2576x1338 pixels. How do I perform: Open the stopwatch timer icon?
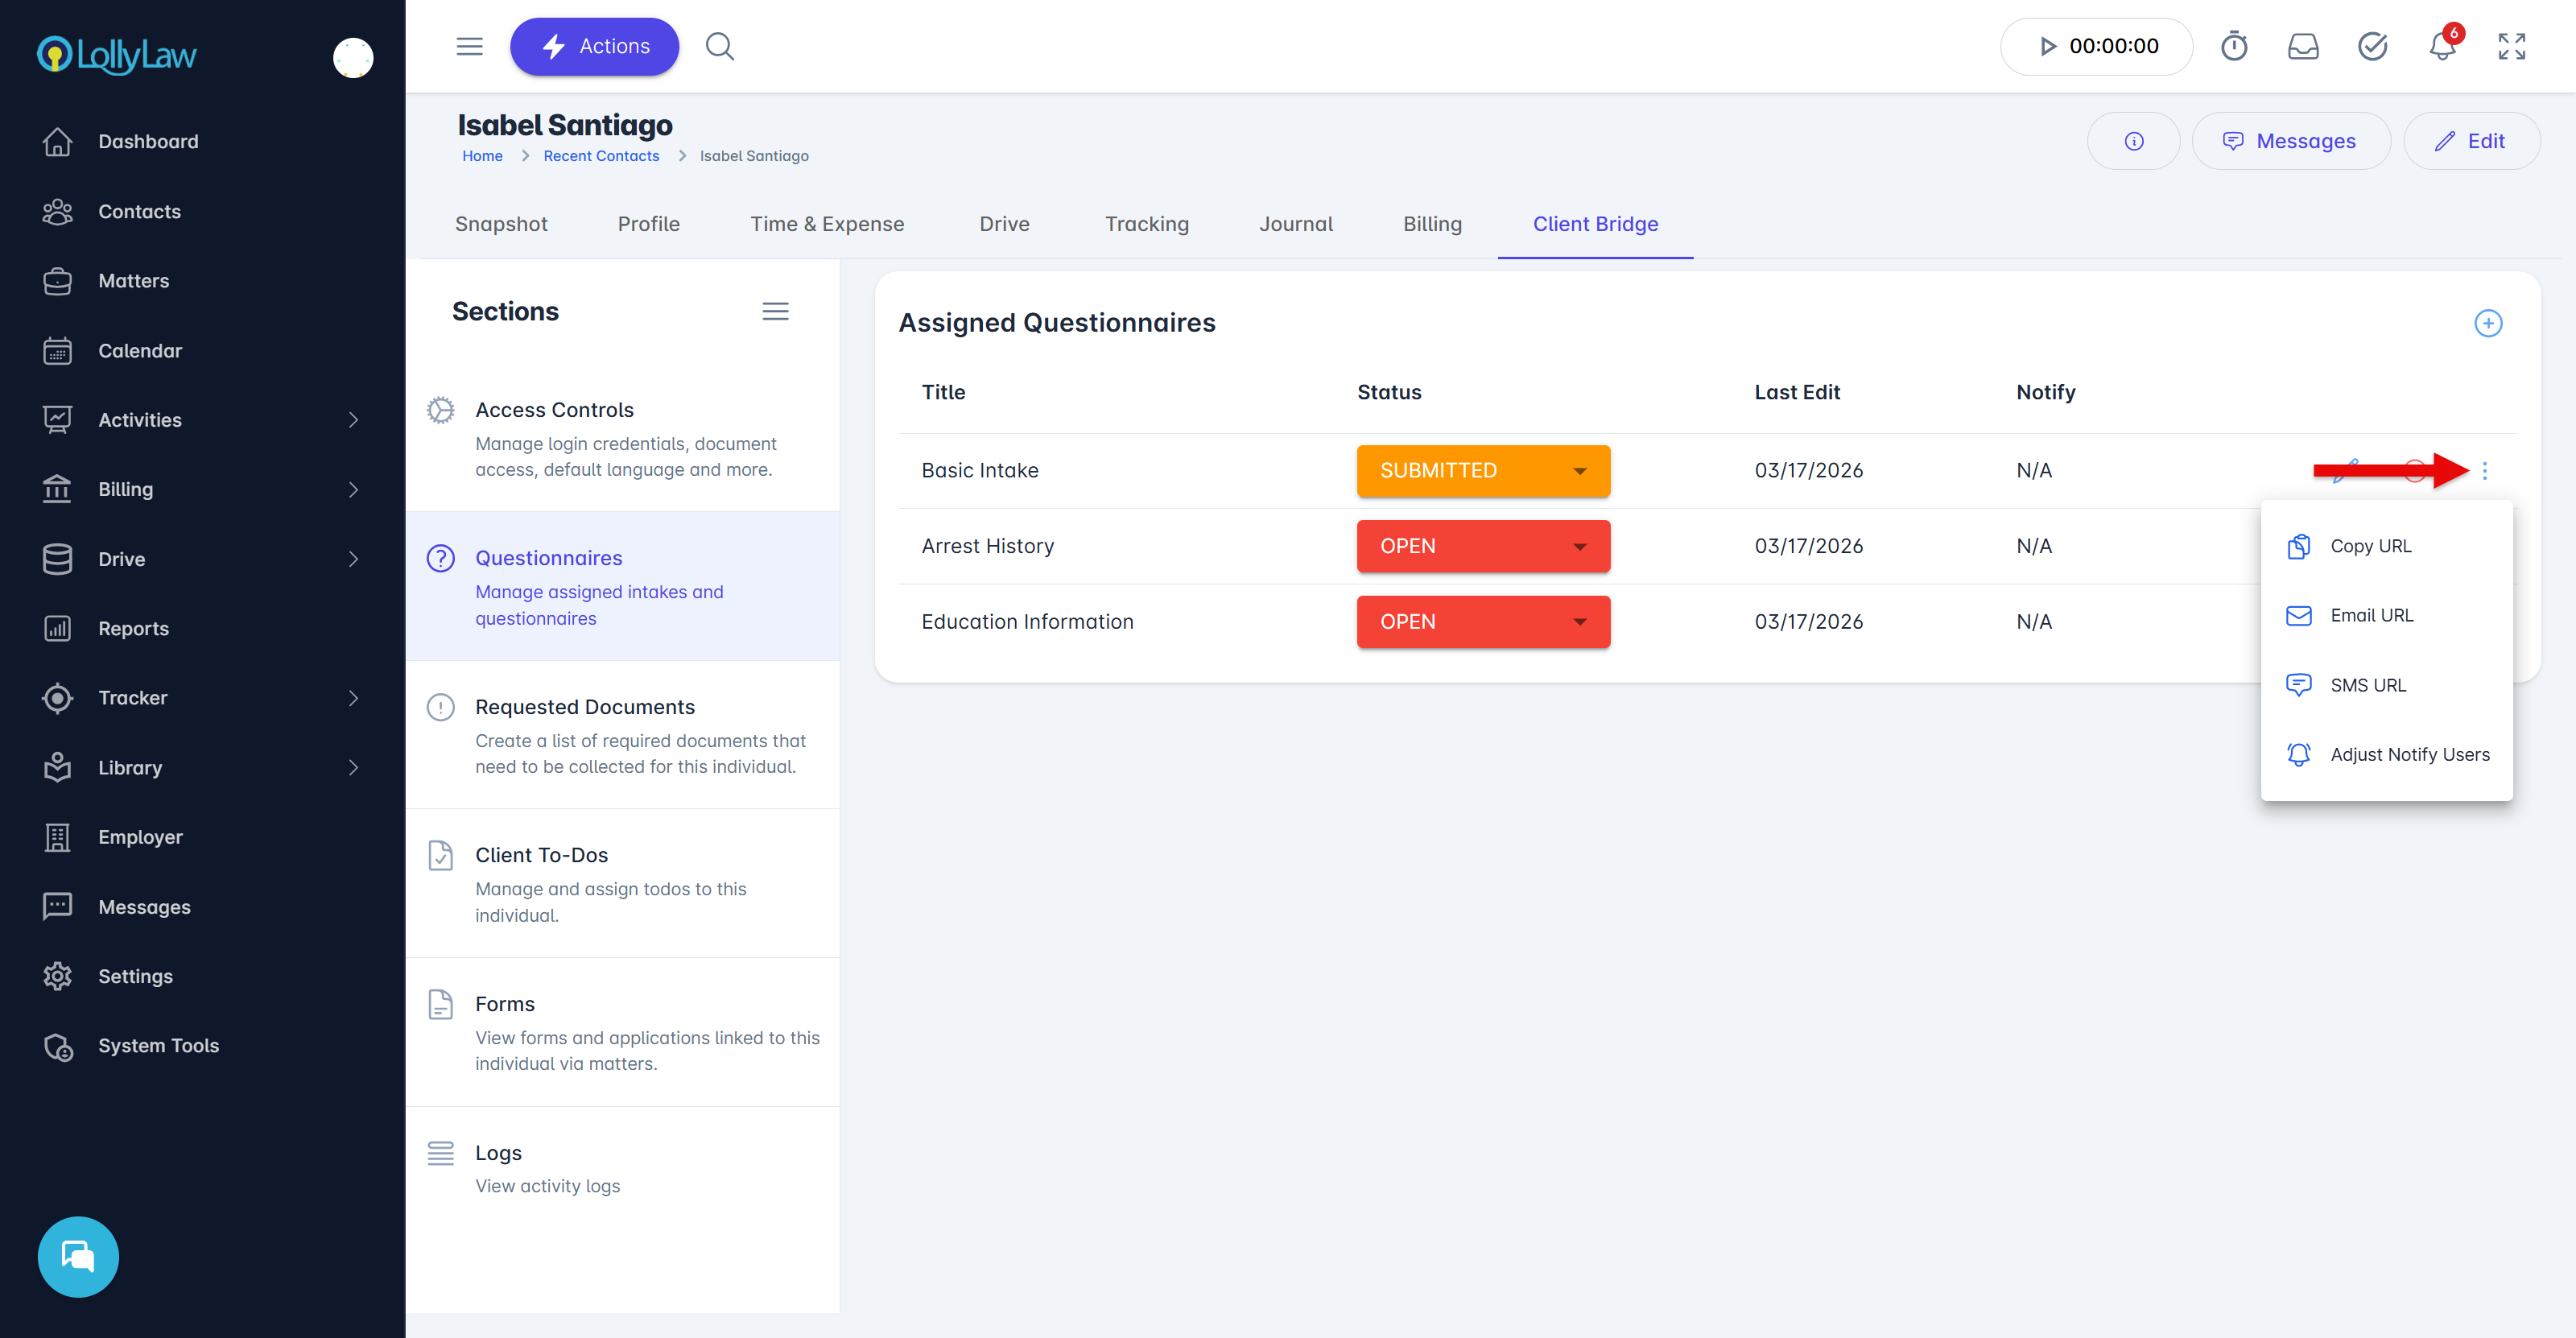(x=2234, y=47)
